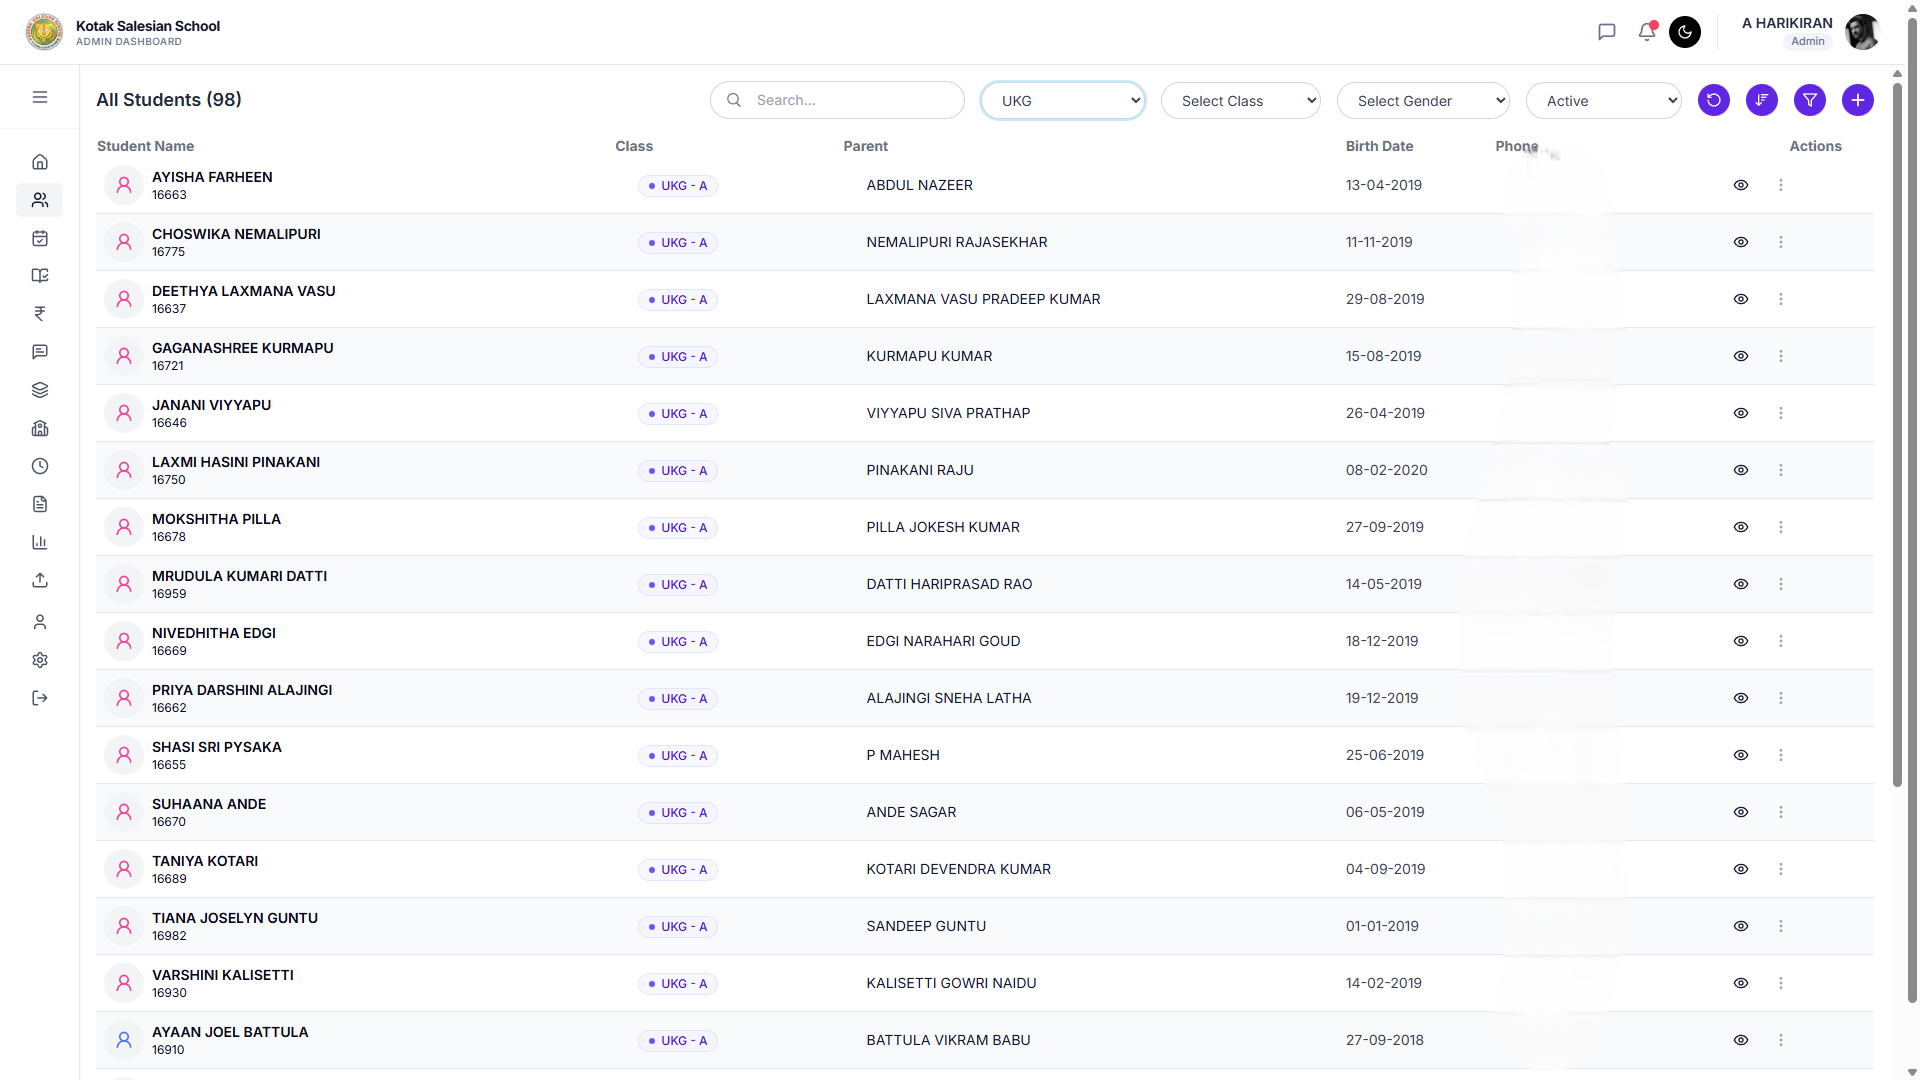Click the logout icon in sidebar

click(40, 698)
